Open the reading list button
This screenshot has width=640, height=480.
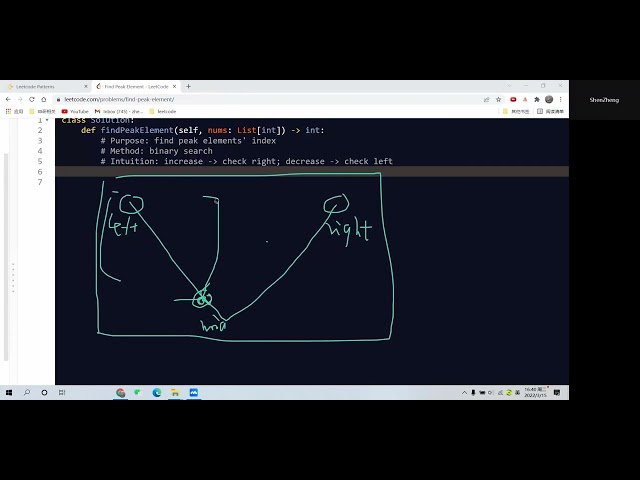(550, 111)
